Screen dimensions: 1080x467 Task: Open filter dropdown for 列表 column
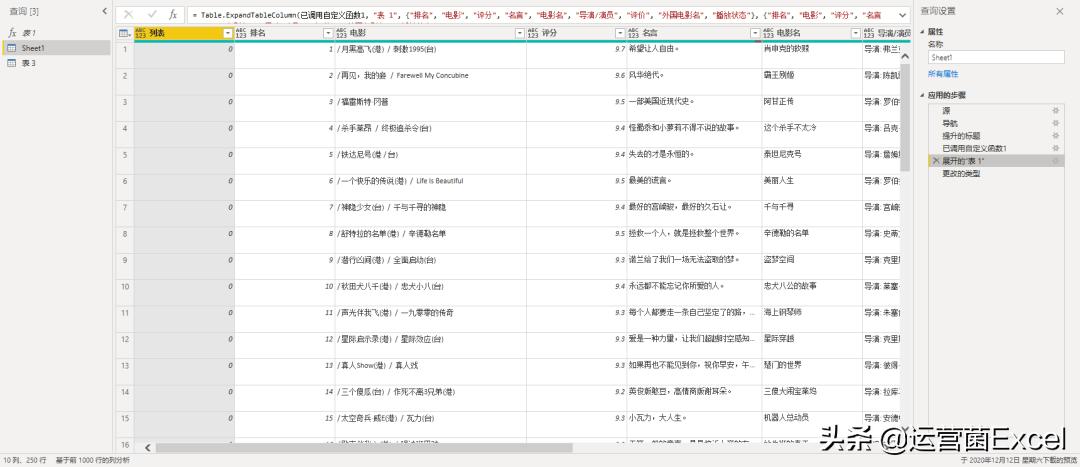228,33
